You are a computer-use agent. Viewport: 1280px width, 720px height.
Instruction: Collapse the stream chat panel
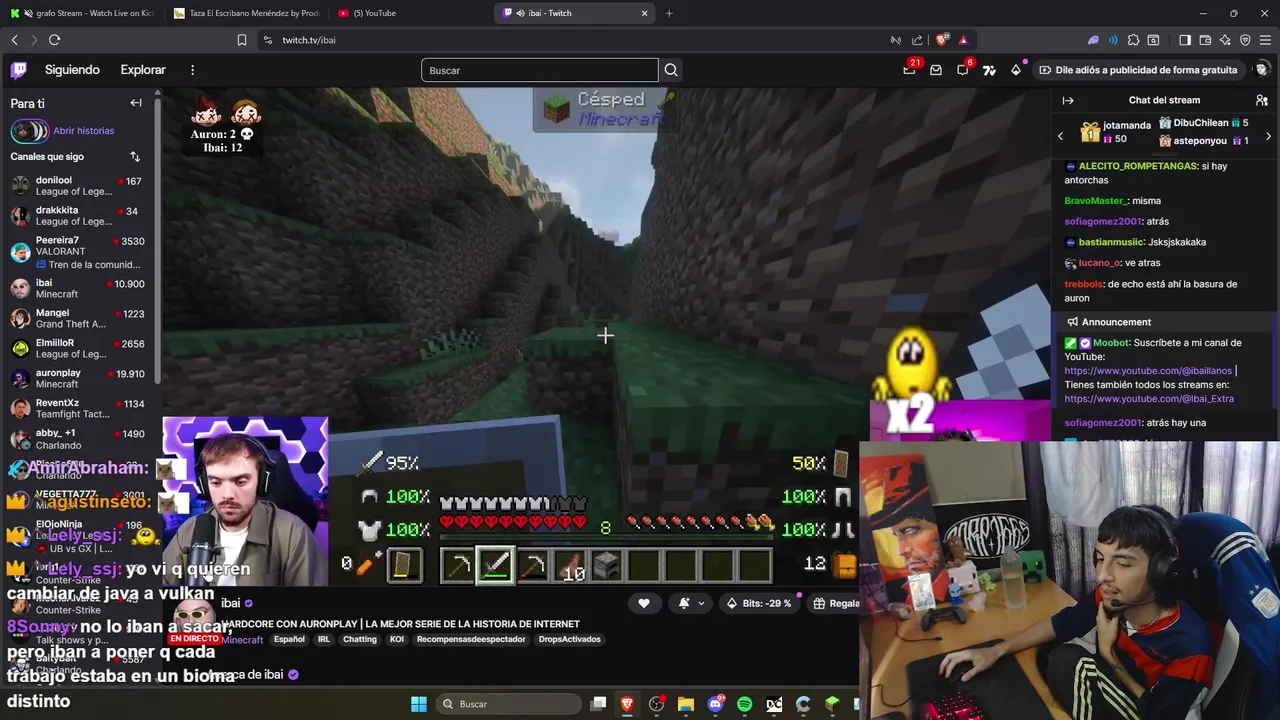pos(1067,100)
